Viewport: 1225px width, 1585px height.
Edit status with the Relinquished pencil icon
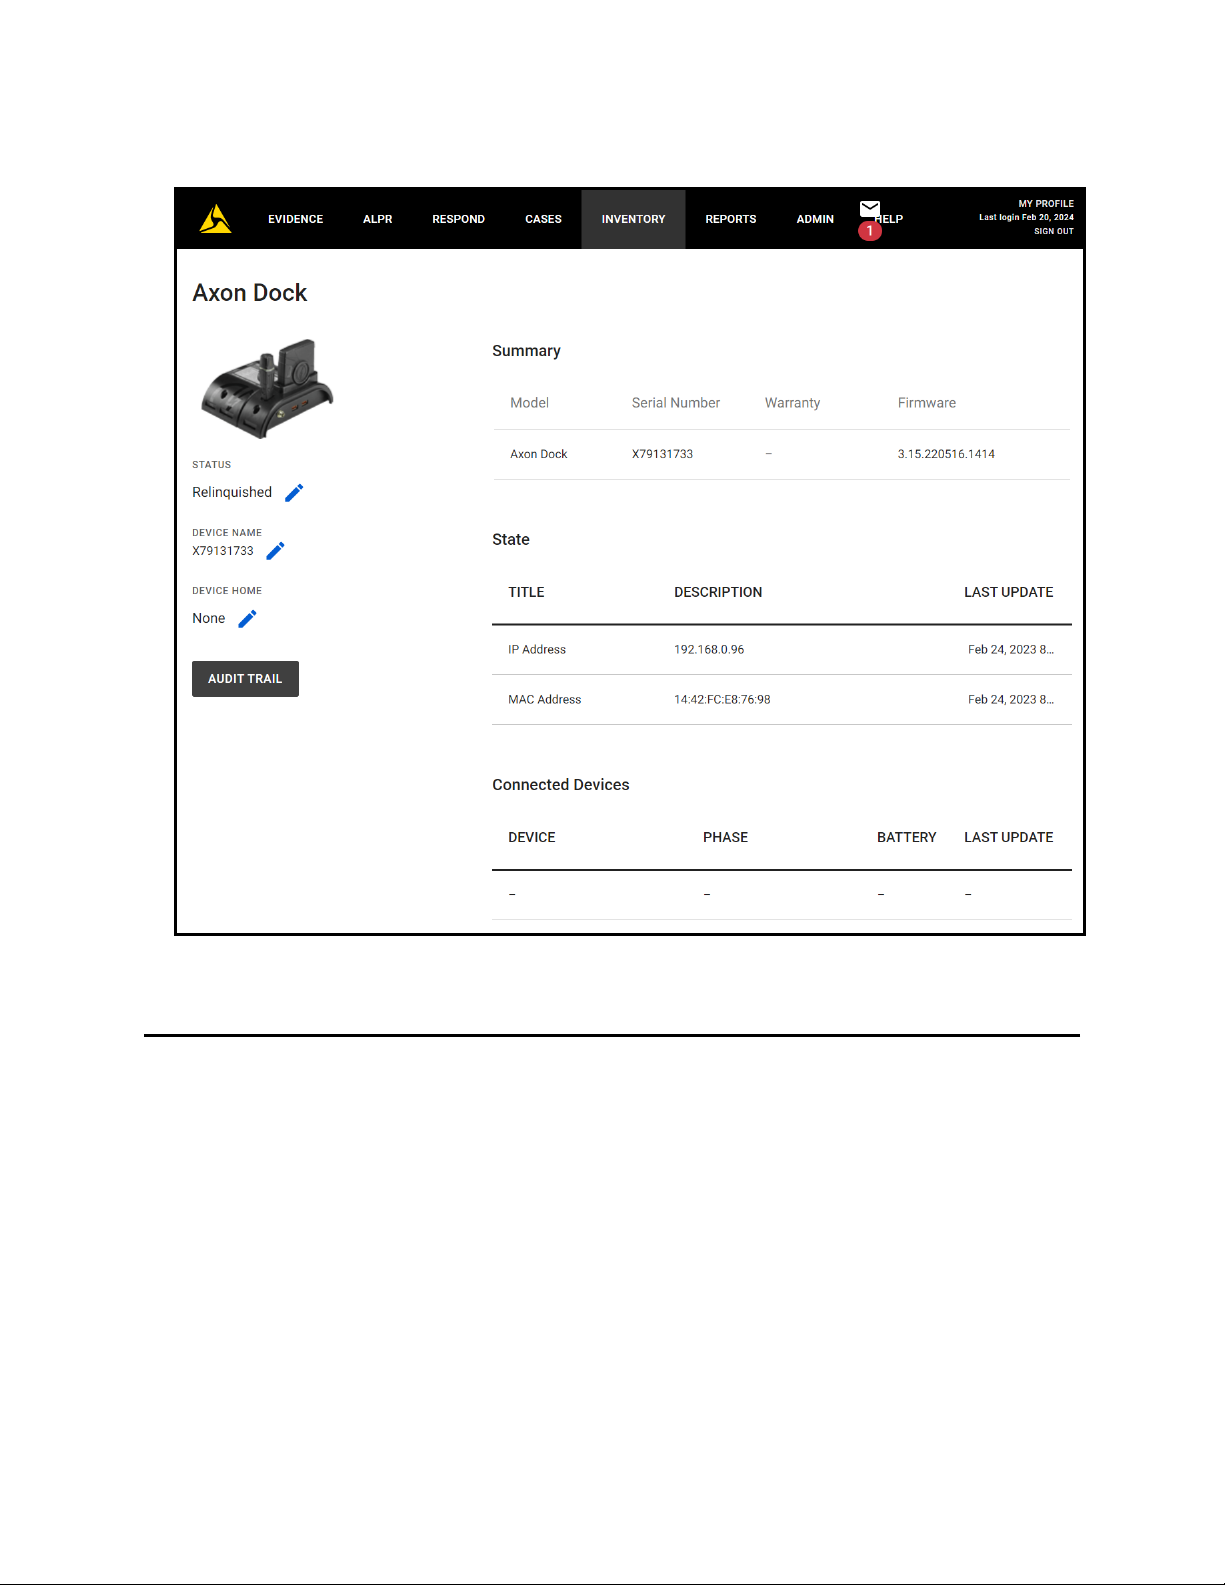click(x=294, y=493)
